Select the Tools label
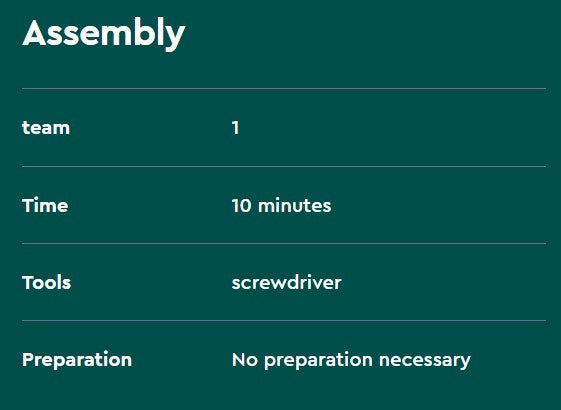 (x=47, y=282)
